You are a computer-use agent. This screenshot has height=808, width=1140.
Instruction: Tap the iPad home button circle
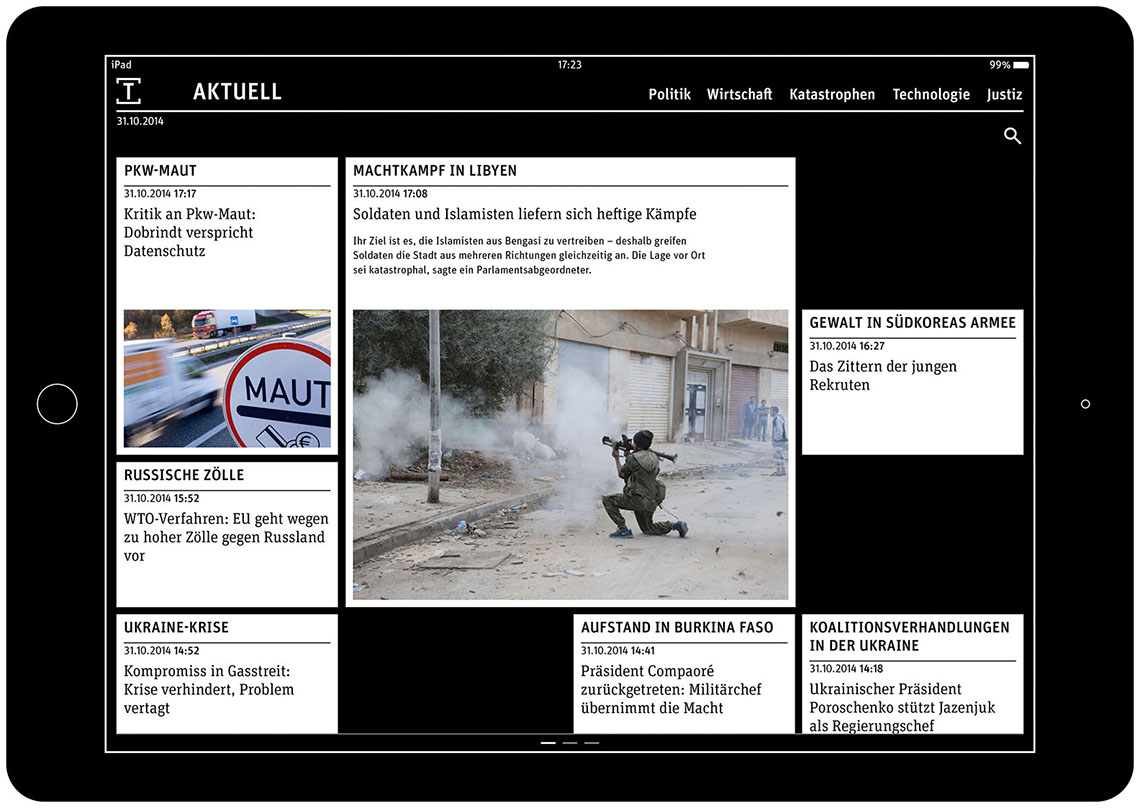(x=57, y=404)
